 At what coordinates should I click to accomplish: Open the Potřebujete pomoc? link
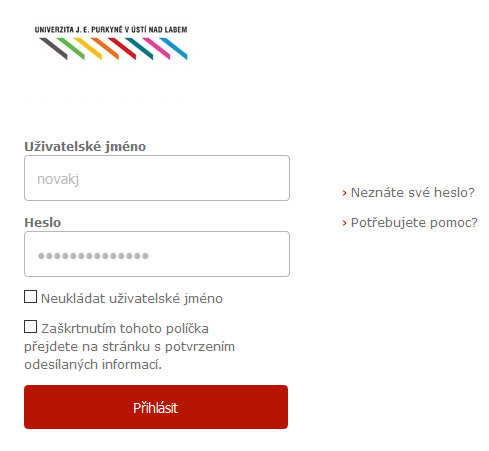414,223
